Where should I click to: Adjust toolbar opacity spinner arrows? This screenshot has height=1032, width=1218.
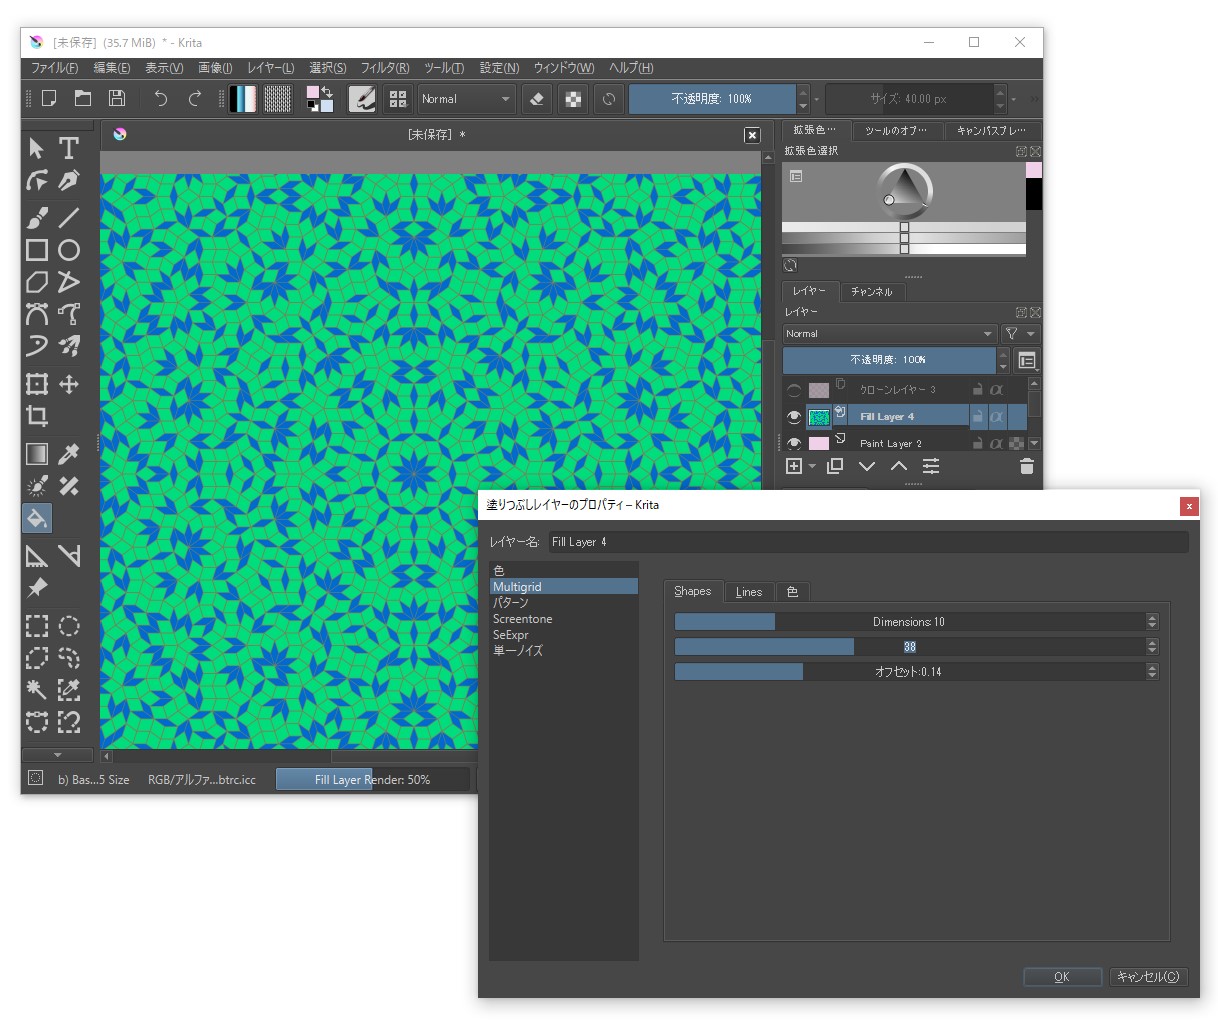tap(802, 99)
